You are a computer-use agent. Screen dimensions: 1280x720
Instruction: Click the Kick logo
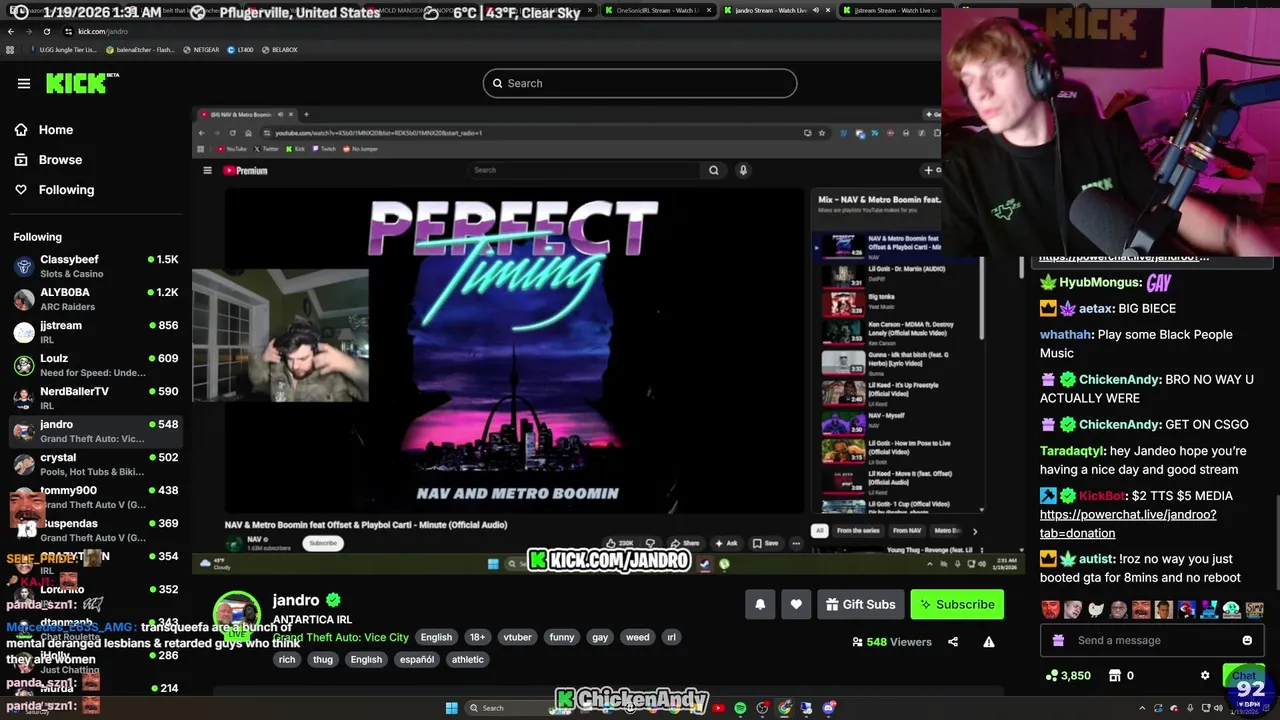[x=82, y=83]
